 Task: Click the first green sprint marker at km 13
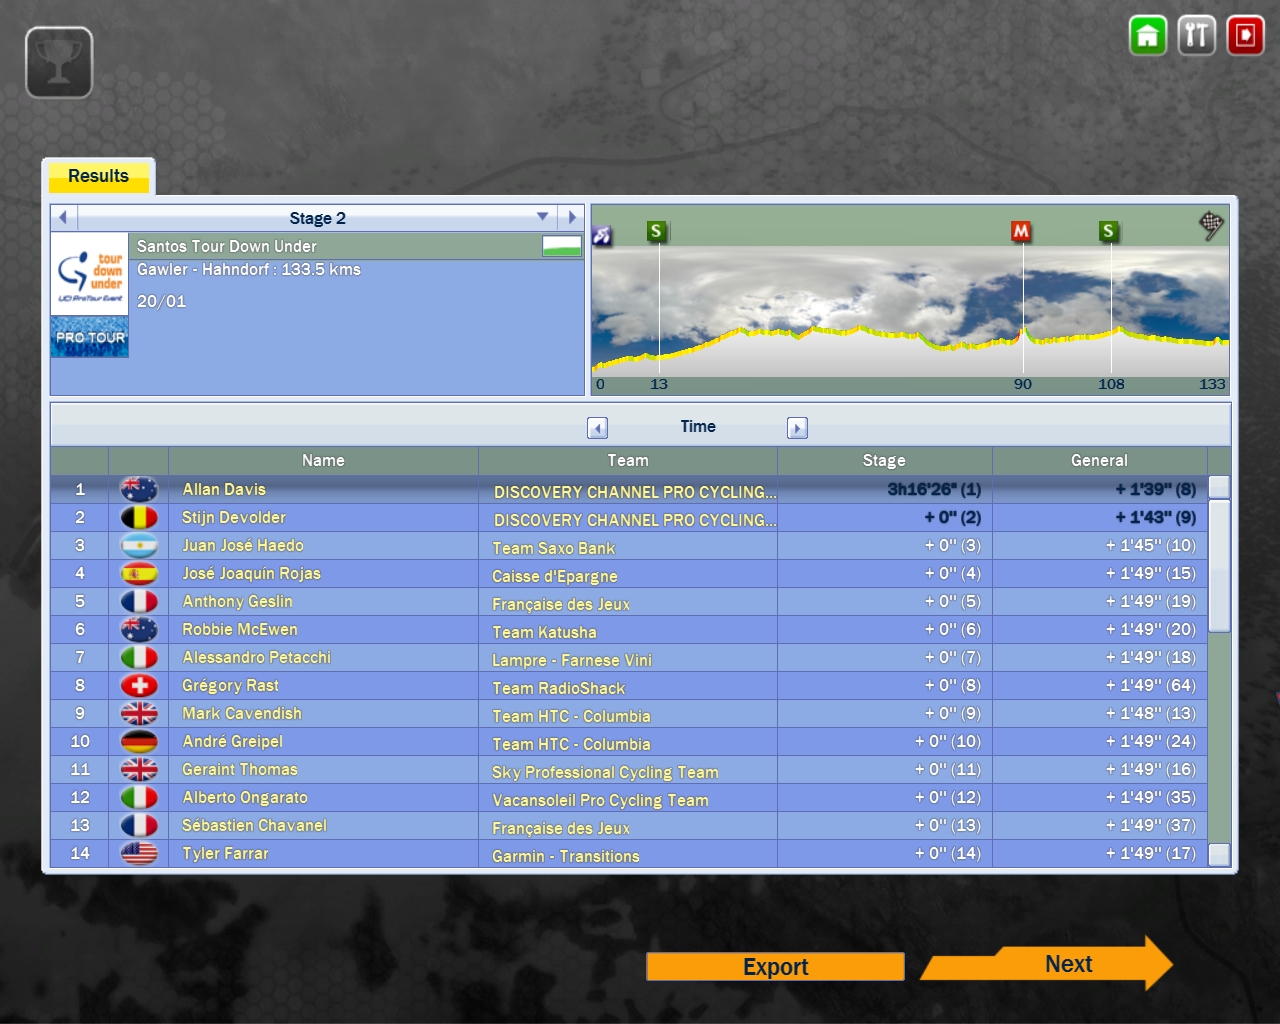tap(656, 231)
